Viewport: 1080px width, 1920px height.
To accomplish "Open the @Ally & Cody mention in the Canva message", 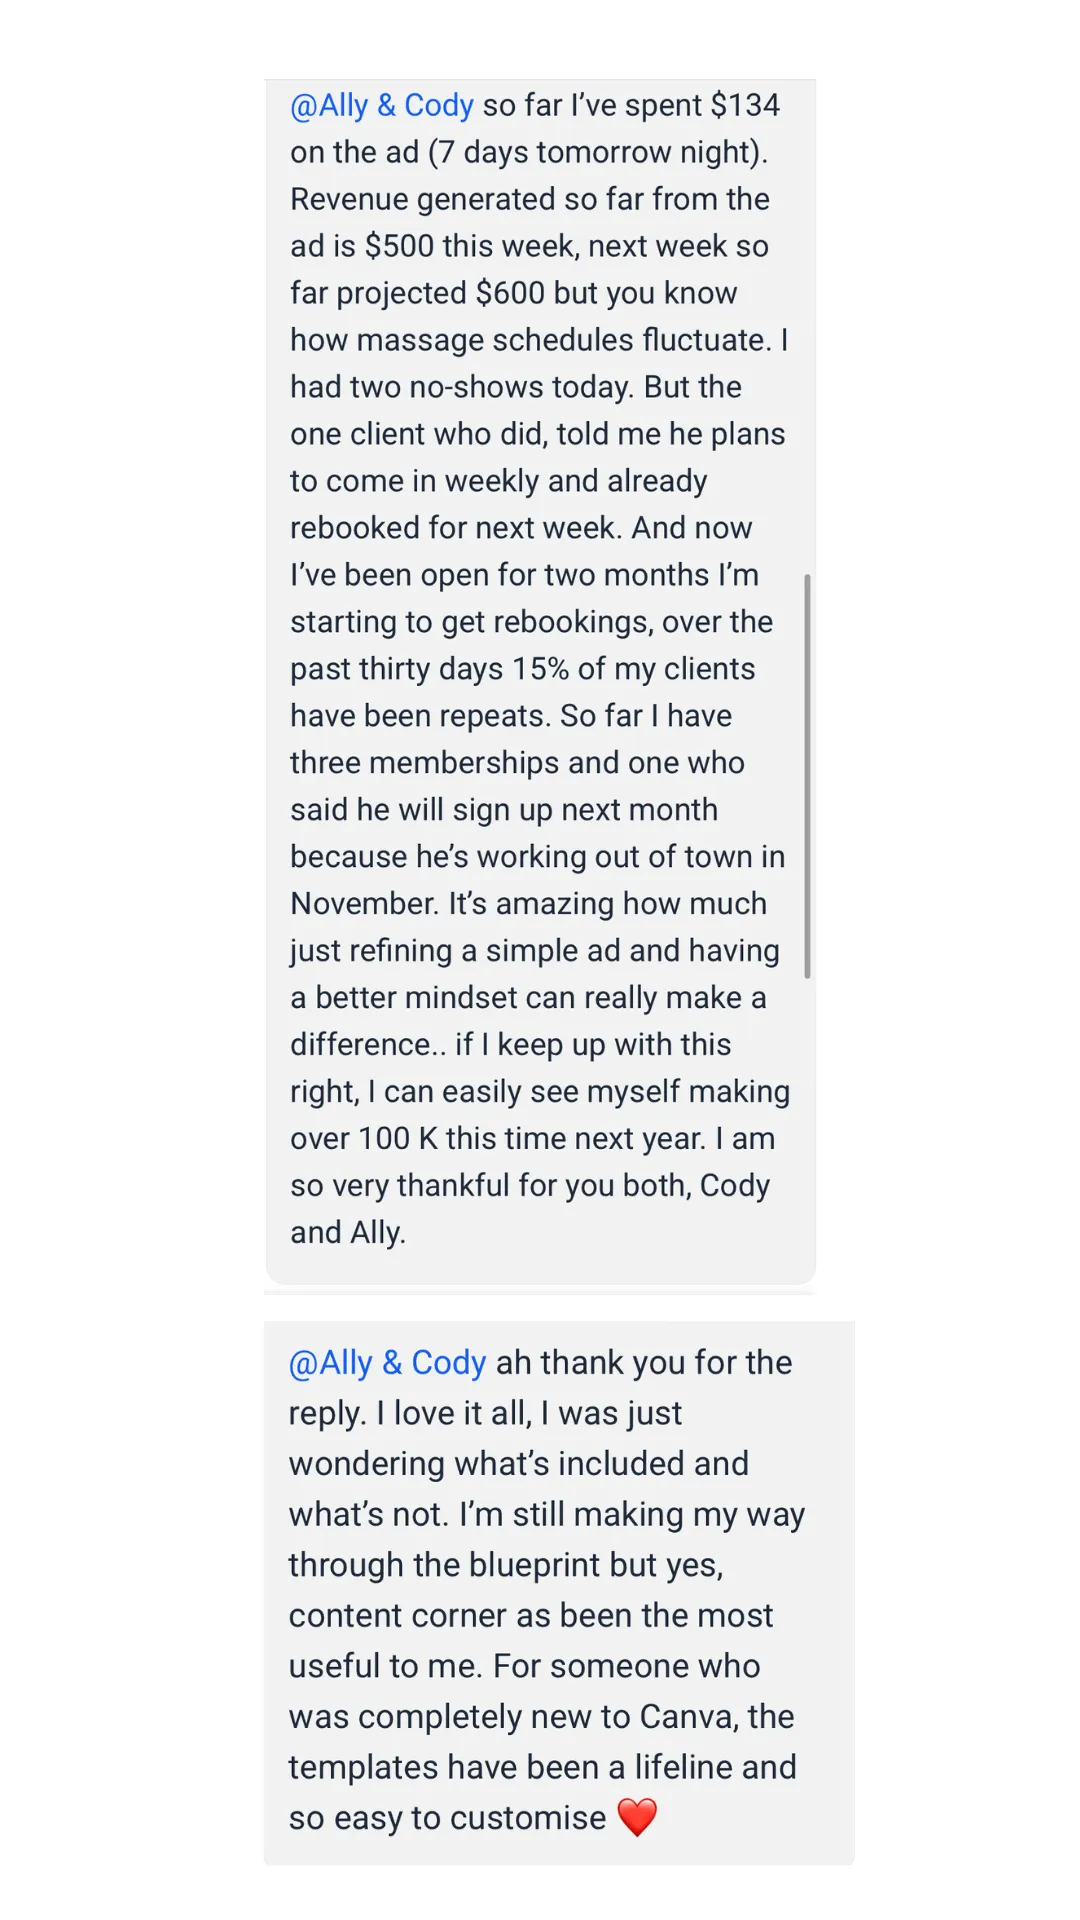I will [387, 1362].
